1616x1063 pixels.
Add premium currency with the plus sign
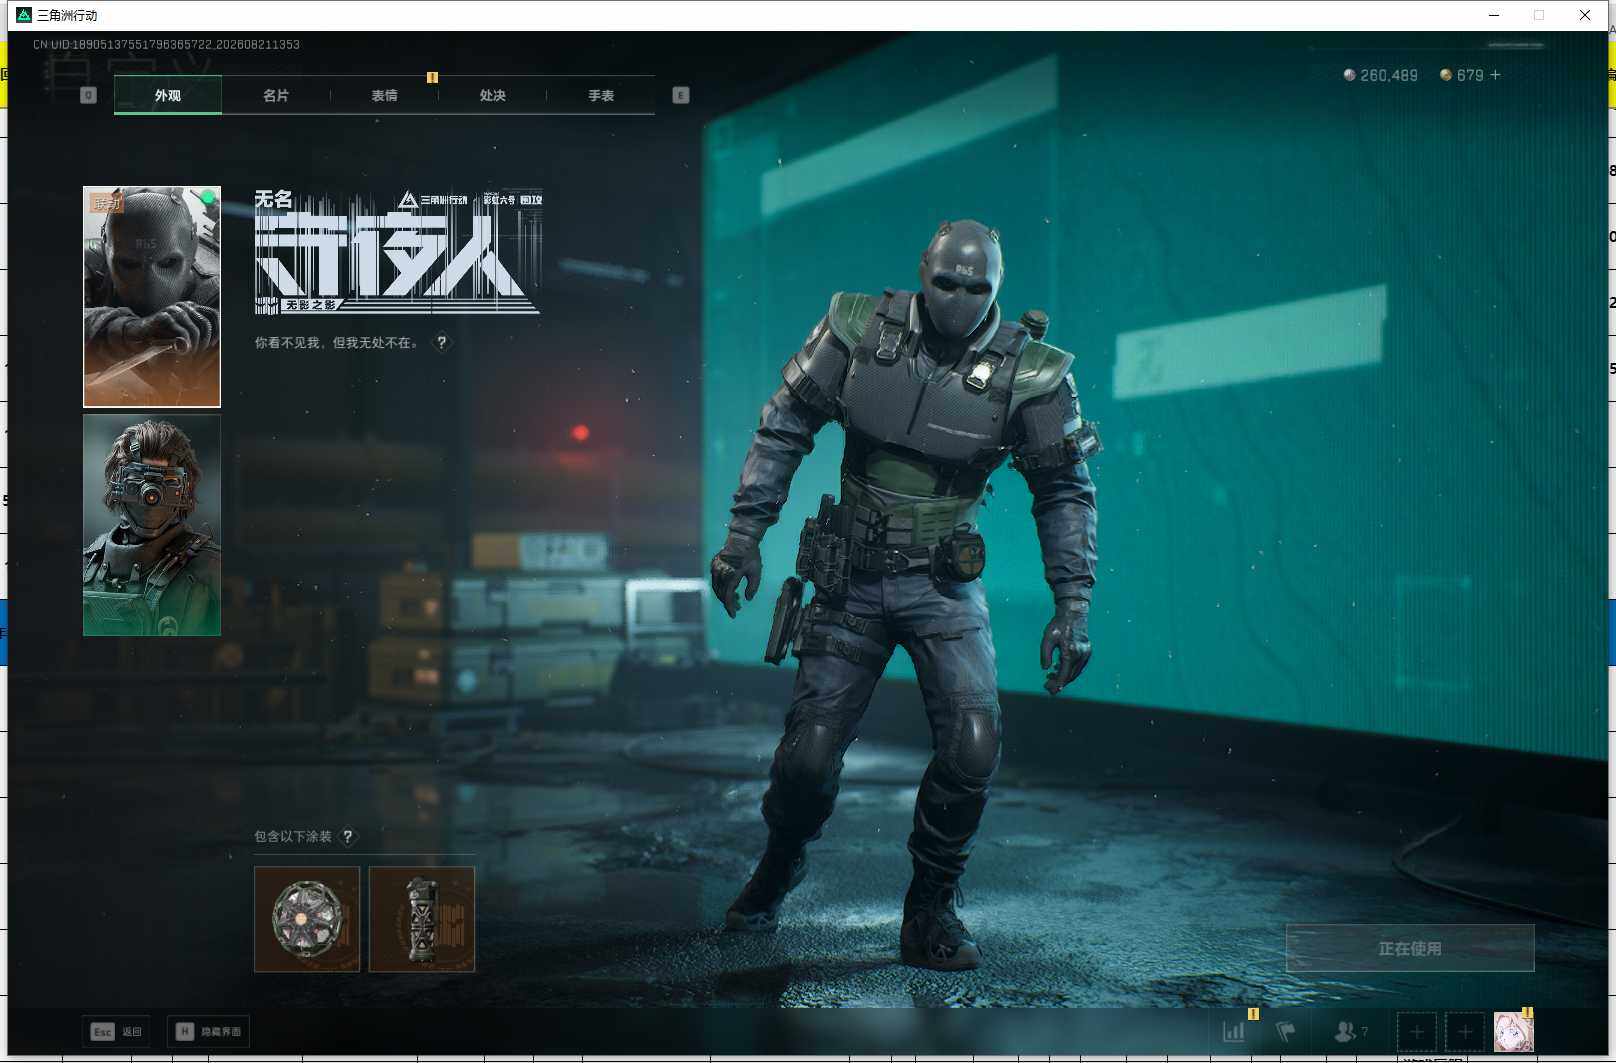[x=1495, y=75]
